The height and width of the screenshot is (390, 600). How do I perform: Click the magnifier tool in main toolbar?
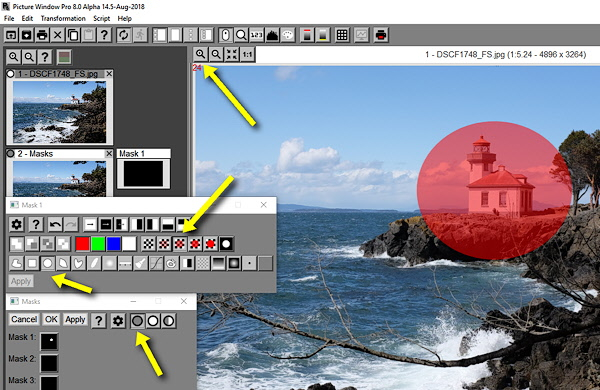pos(241,35)
